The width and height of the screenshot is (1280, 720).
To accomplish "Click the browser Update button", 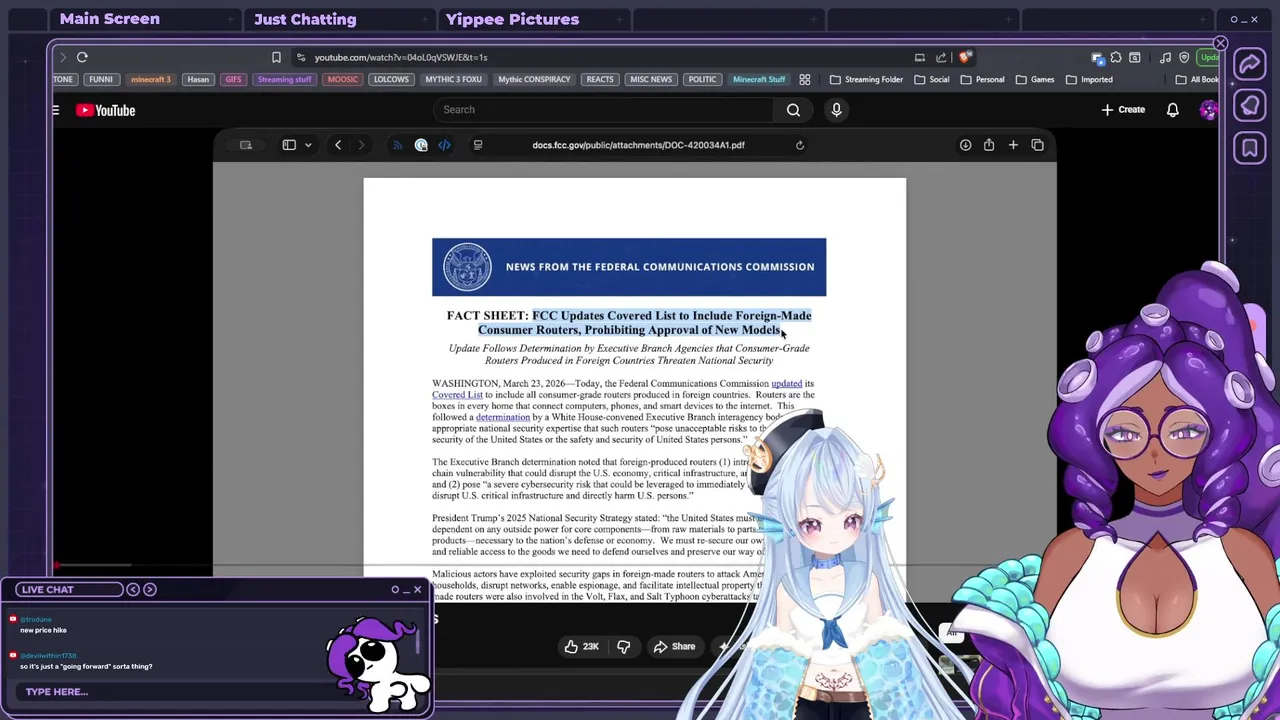I will tap(1209, 57).
